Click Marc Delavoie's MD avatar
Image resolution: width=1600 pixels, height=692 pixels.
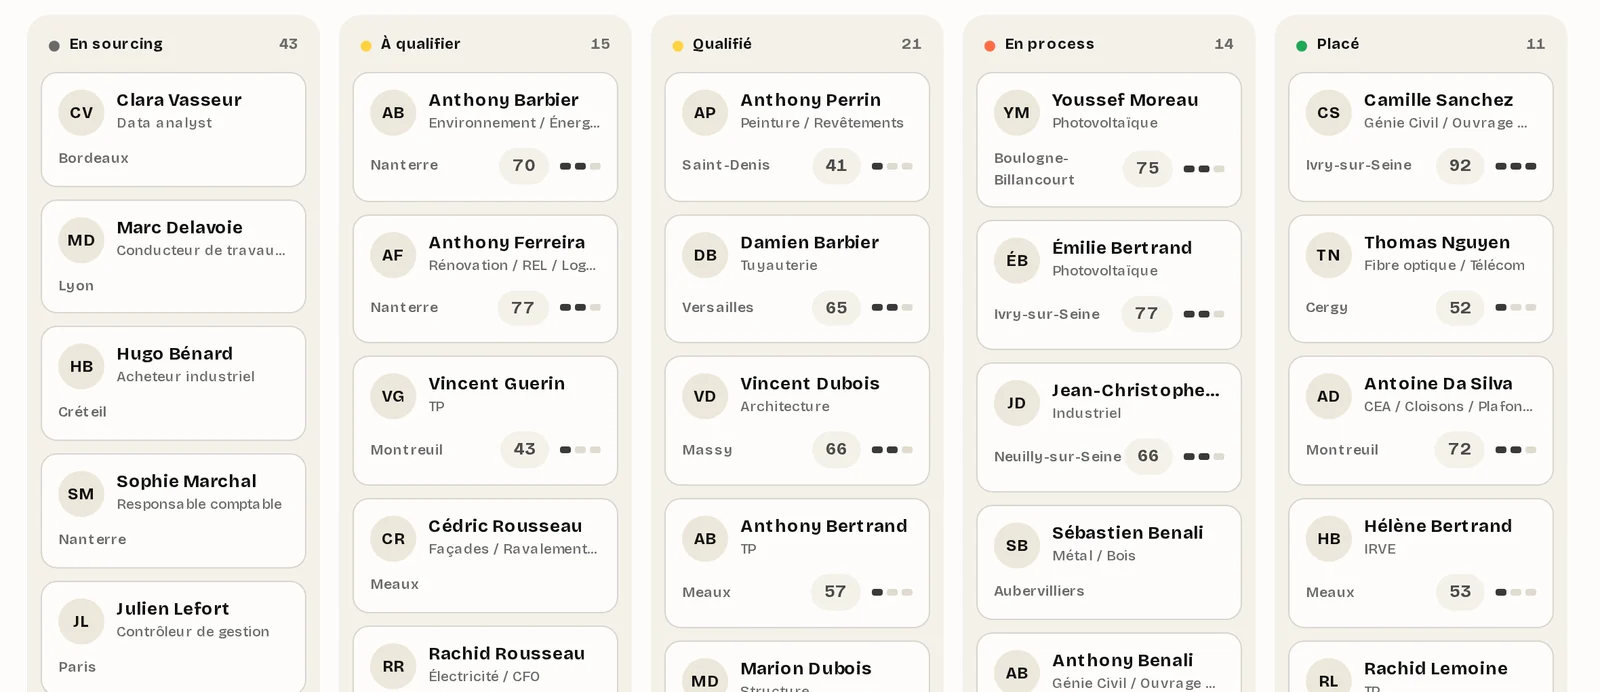(x=81, y=240)
